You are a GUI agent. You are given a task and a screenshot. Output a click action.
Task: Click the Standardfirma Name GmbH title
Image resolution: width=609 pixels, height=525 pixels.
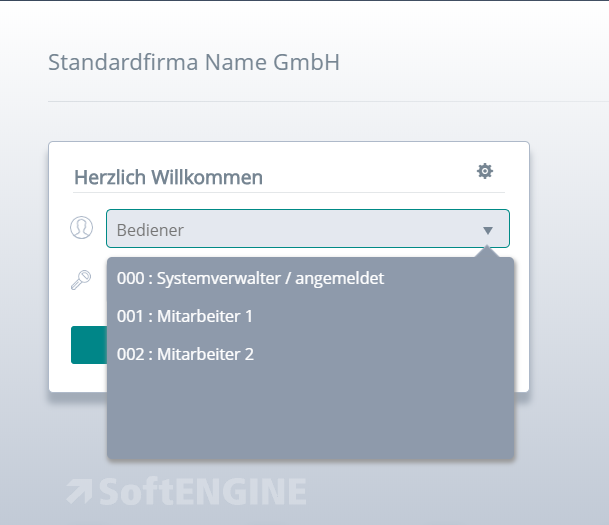click(194, 62)
